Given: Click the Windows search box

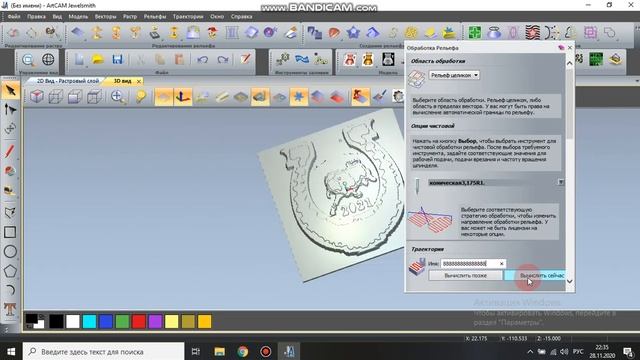Looking at the screenshot, I should [103, 351].
